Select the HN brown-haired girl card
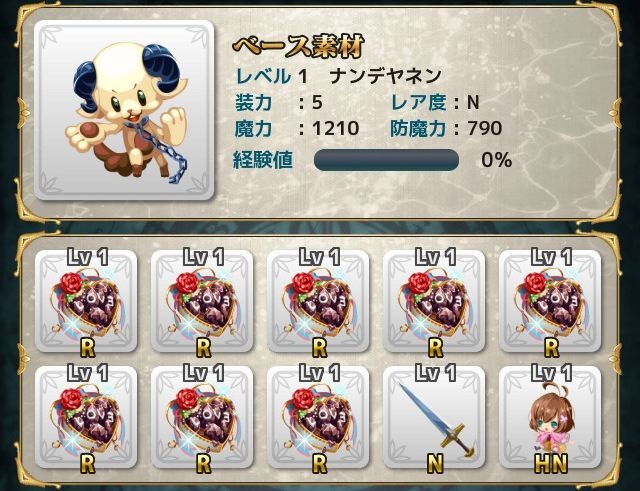 click(550, 417)
